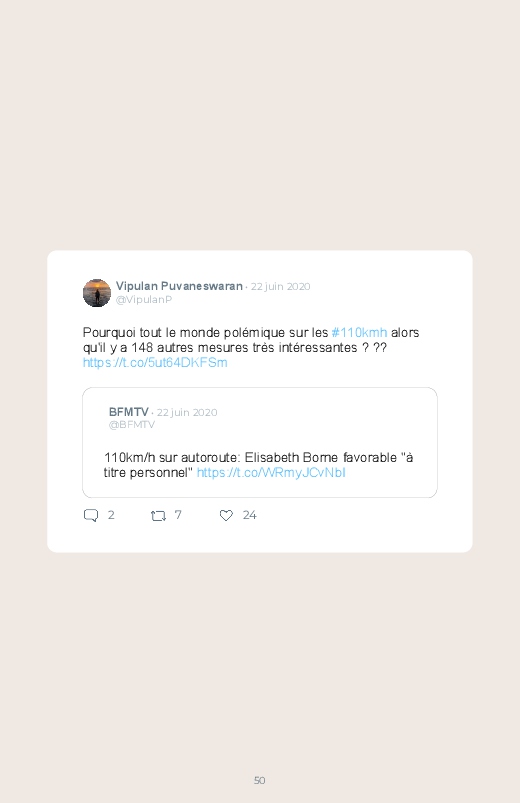520x803 pixels.
Task: Click the like count 24
Action: pos(249,515)
